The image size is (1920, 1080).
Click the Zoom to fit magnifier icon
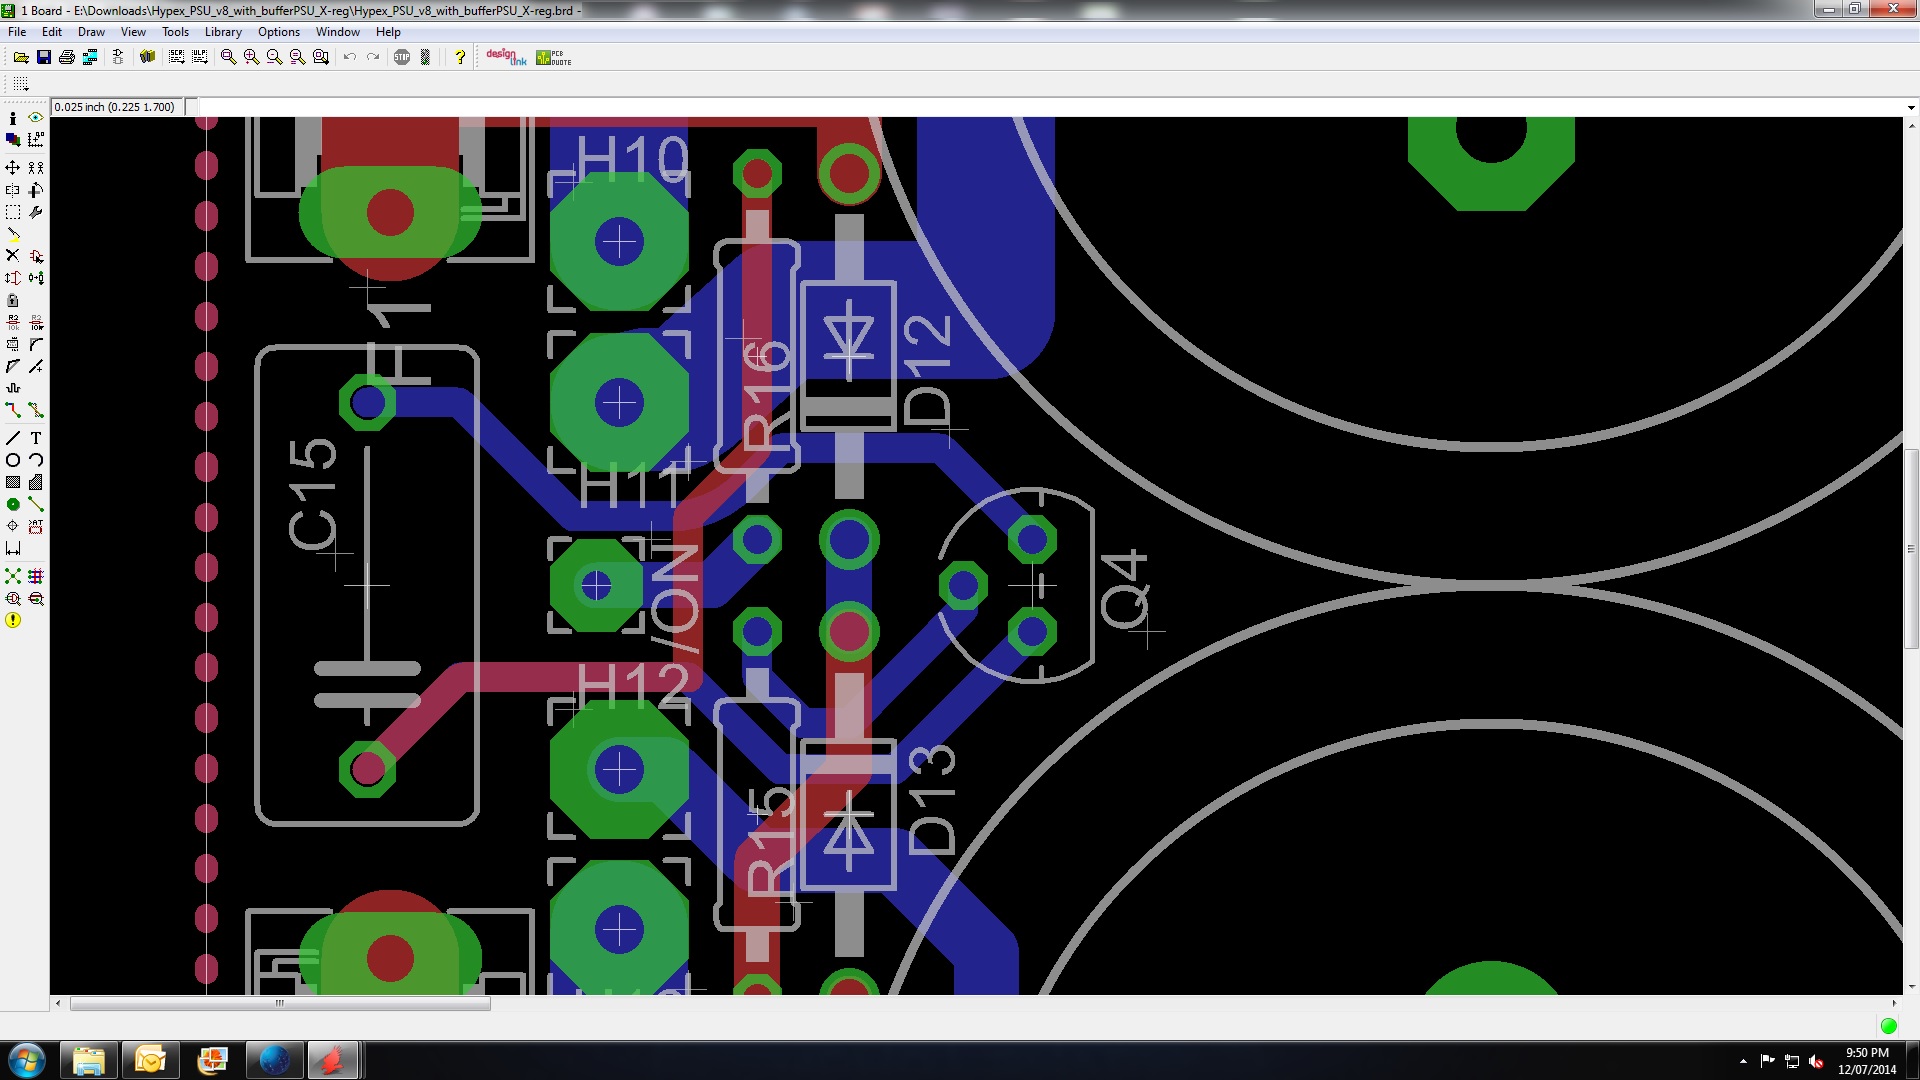pyautogui.click(x=228, y=57)
